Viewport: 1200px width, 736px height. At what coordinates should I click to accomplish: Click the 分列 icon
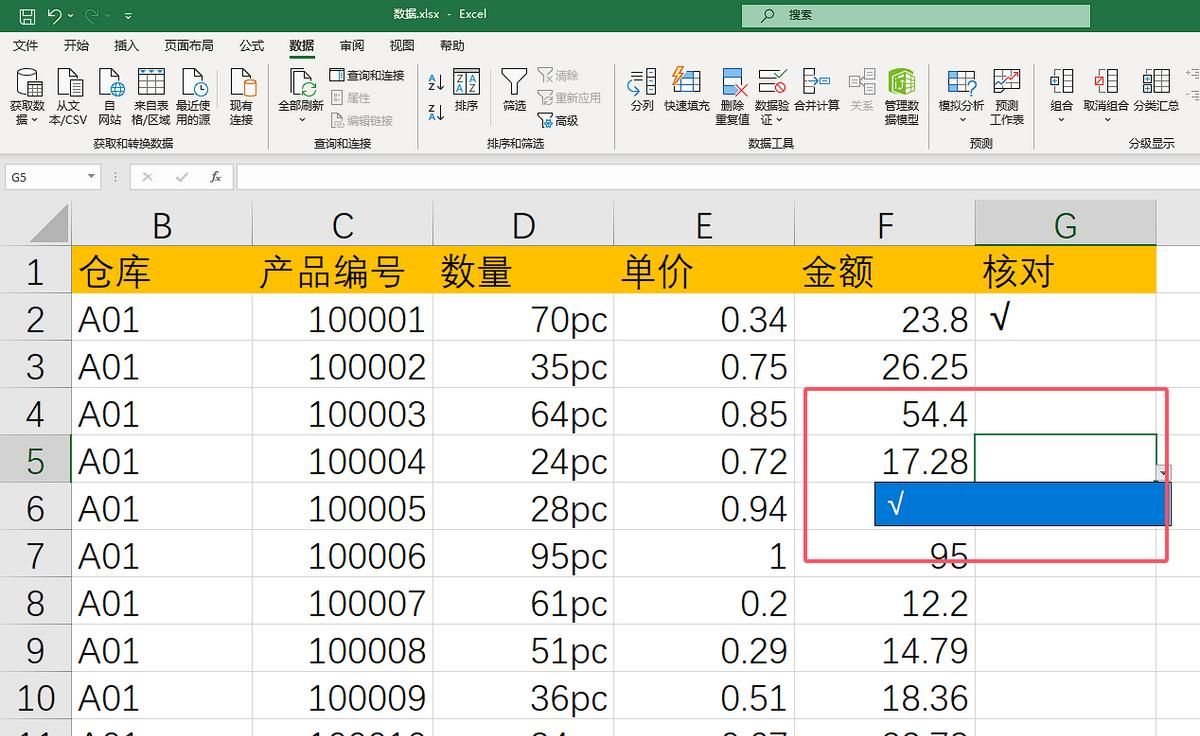click(642, 90)
